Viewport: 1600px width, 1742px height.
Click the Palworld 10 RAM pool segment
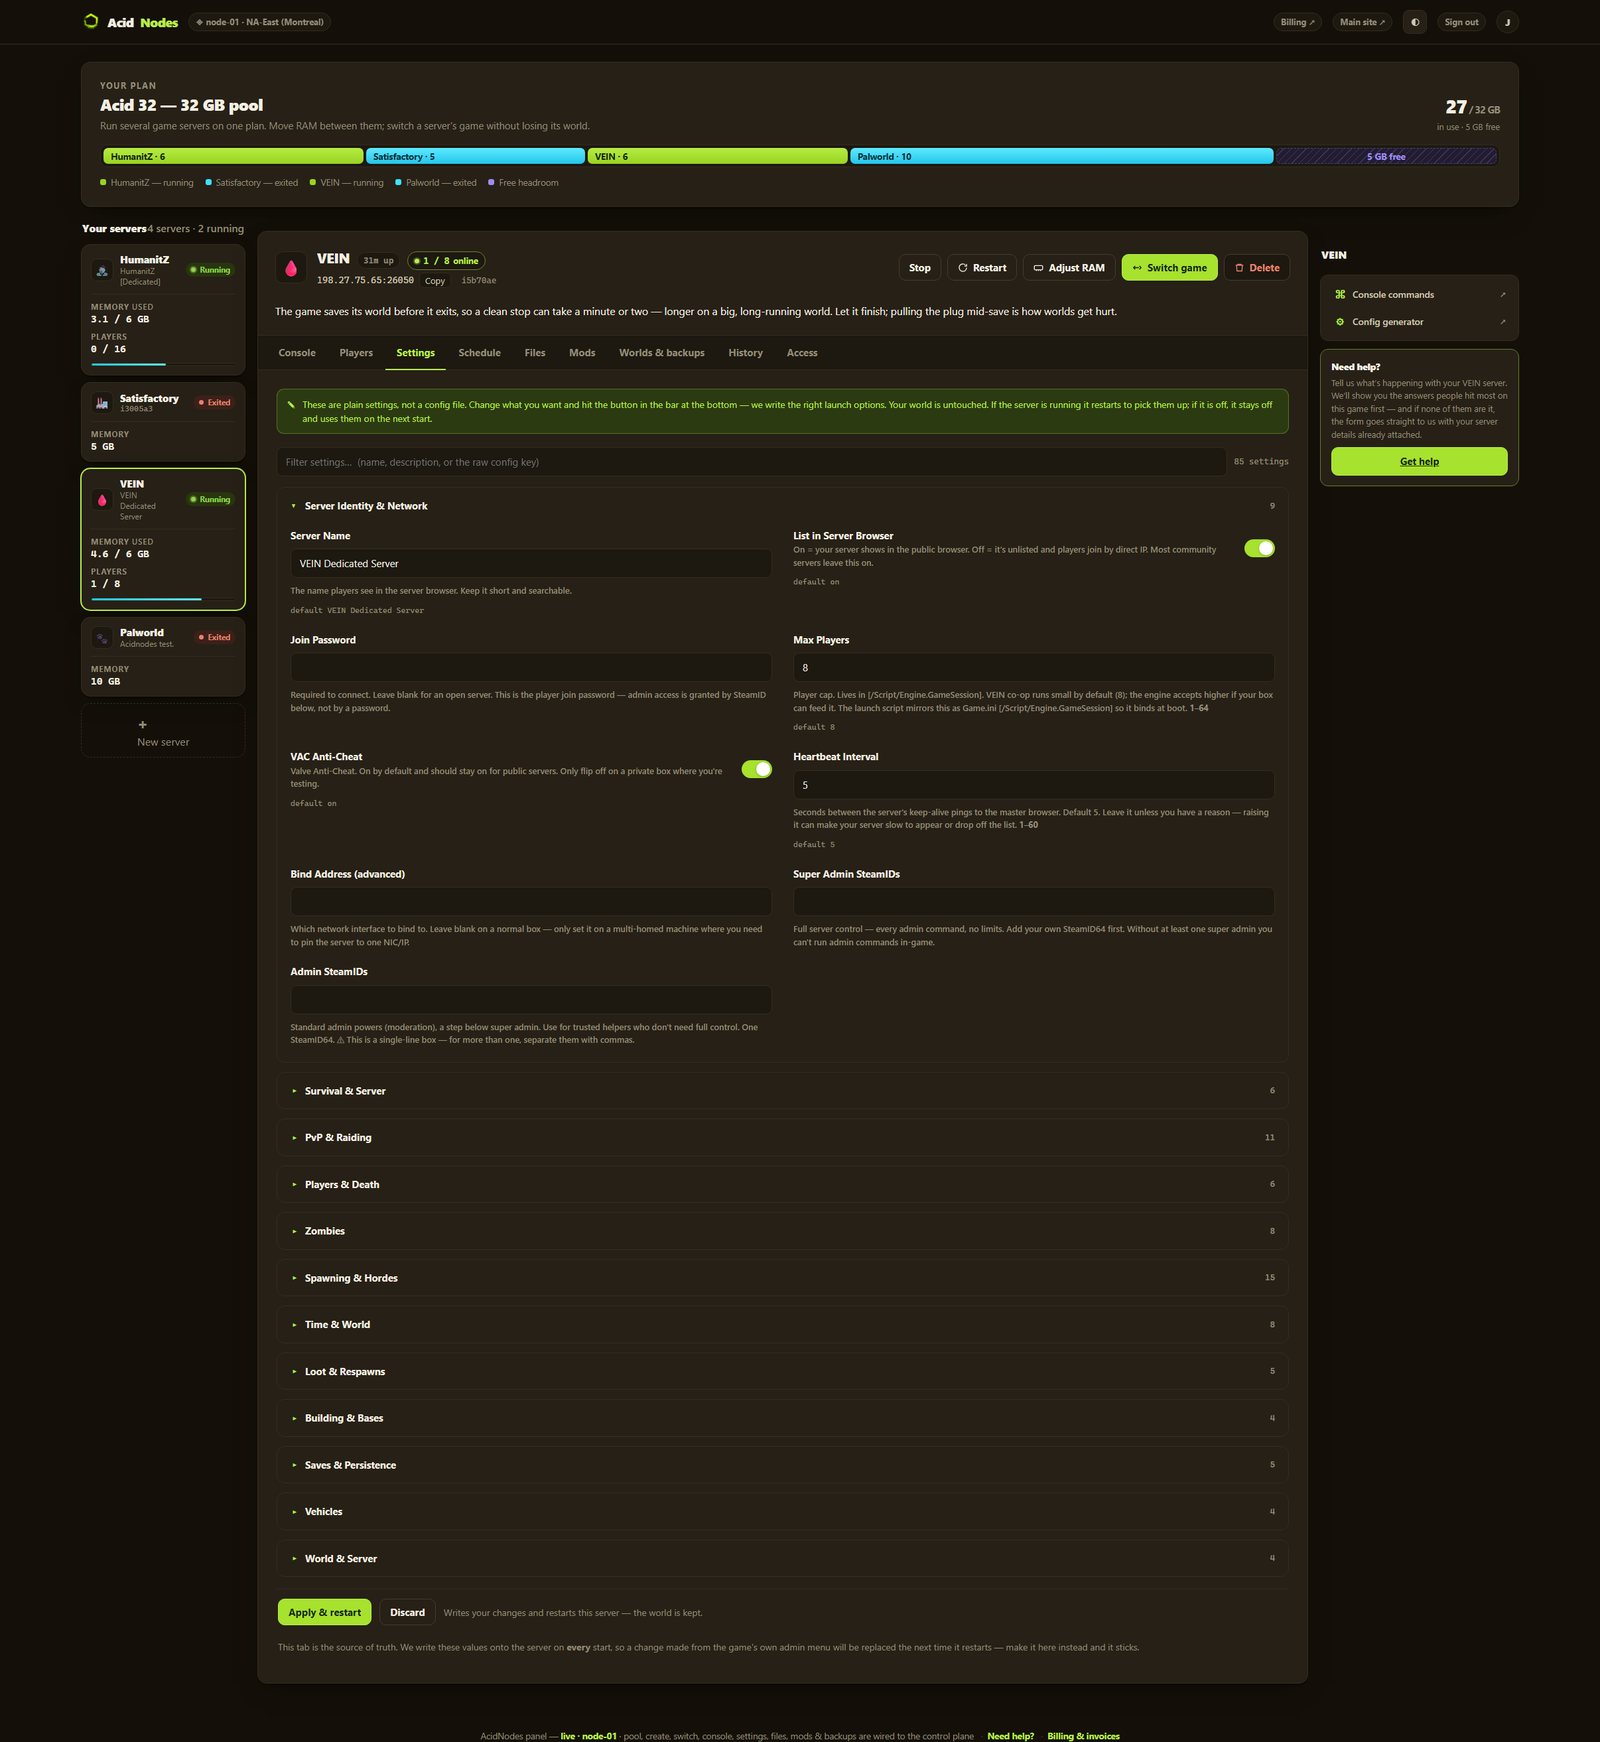click(x=1061, y=157)
